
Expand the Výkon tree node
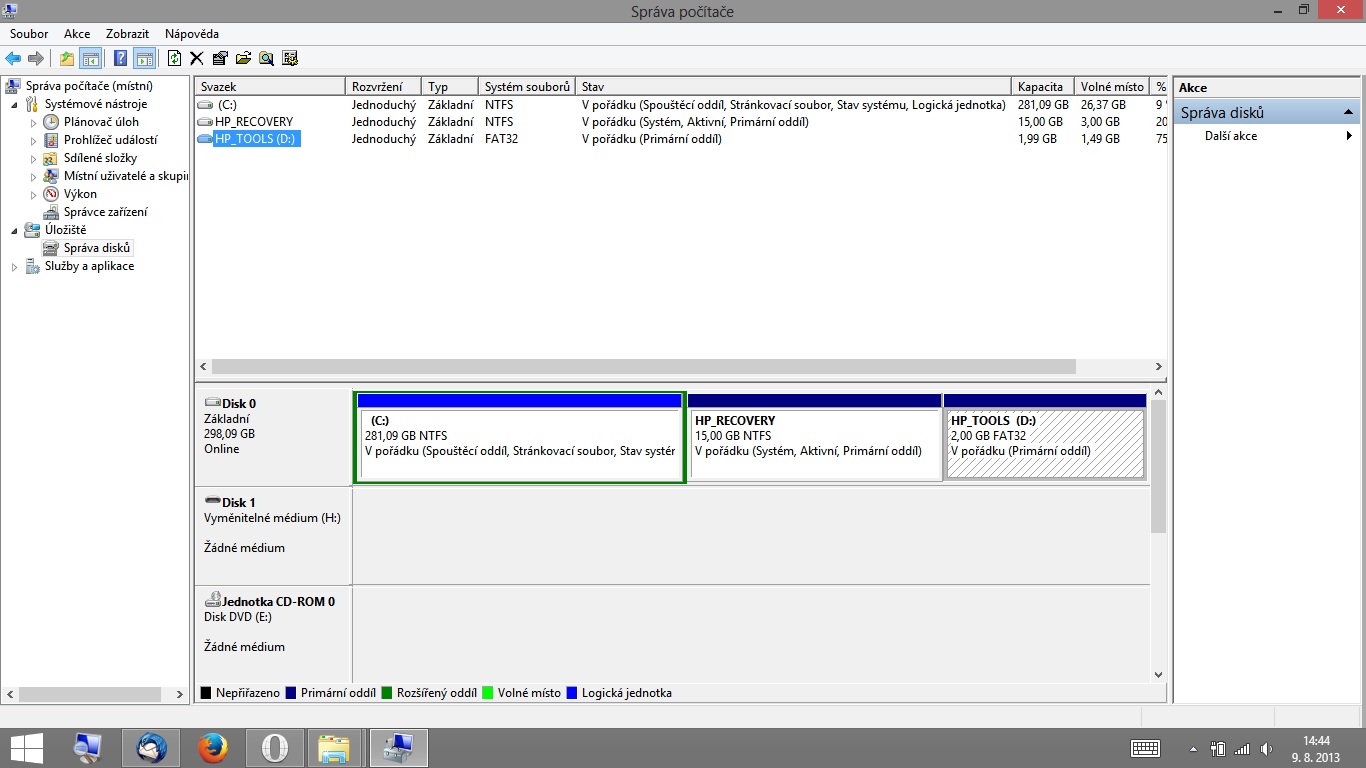click(x=33, y=195)
